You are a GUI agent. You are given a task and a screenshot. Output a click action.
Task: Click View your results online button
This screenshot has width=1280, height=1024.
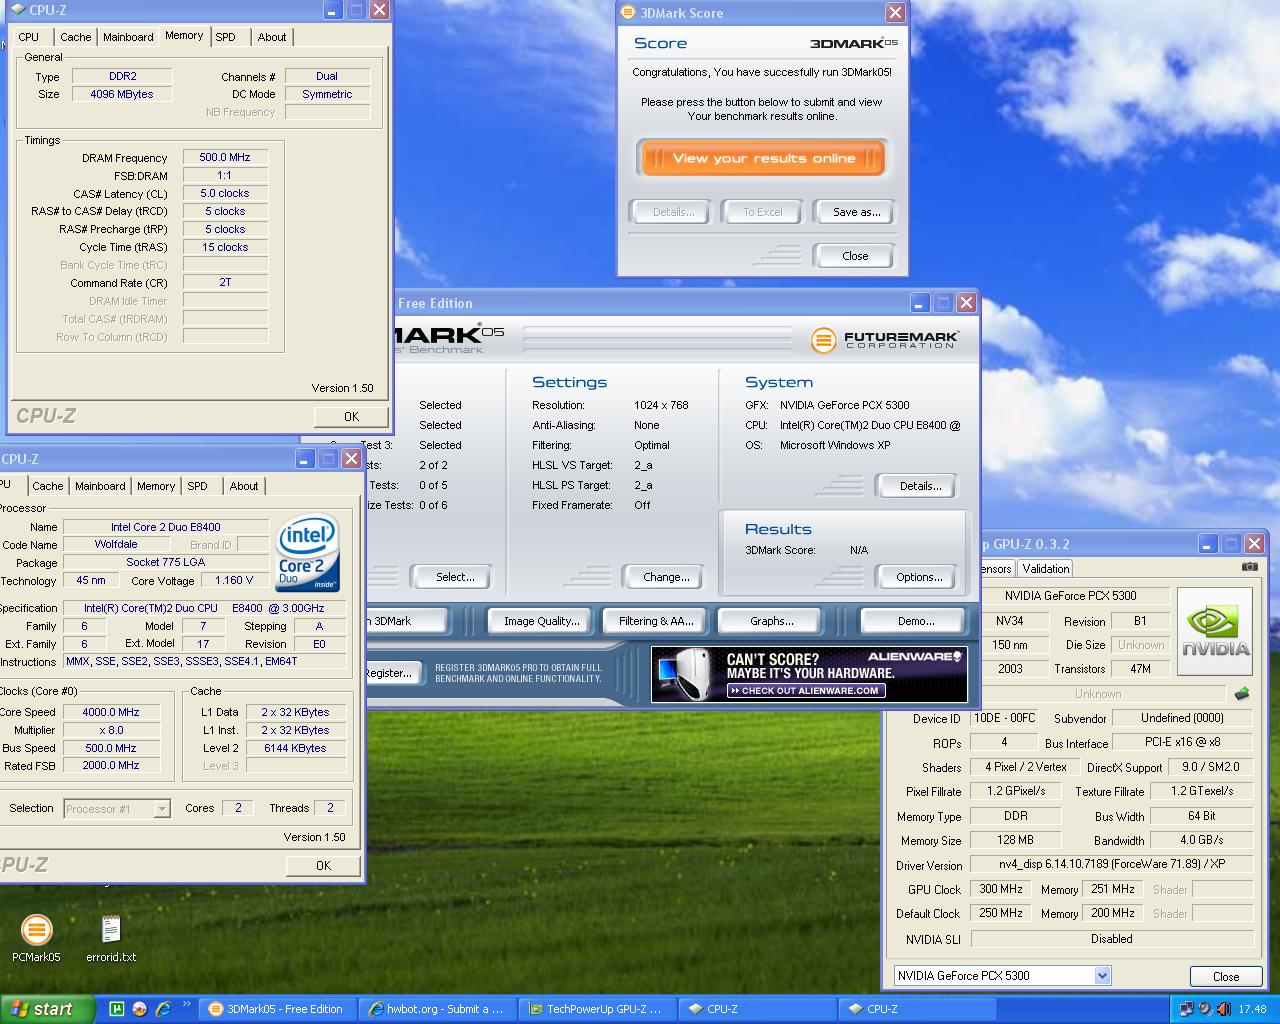[762, 158]
